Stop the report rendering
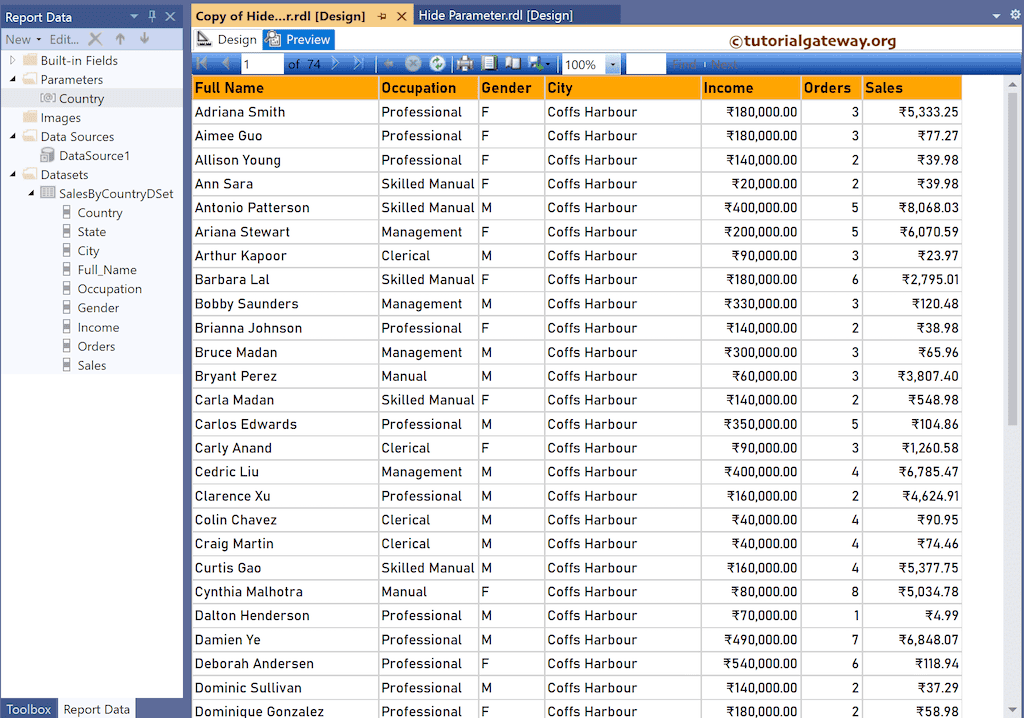The height and width of the screenshot is (718, 1024). pos(413,63)
